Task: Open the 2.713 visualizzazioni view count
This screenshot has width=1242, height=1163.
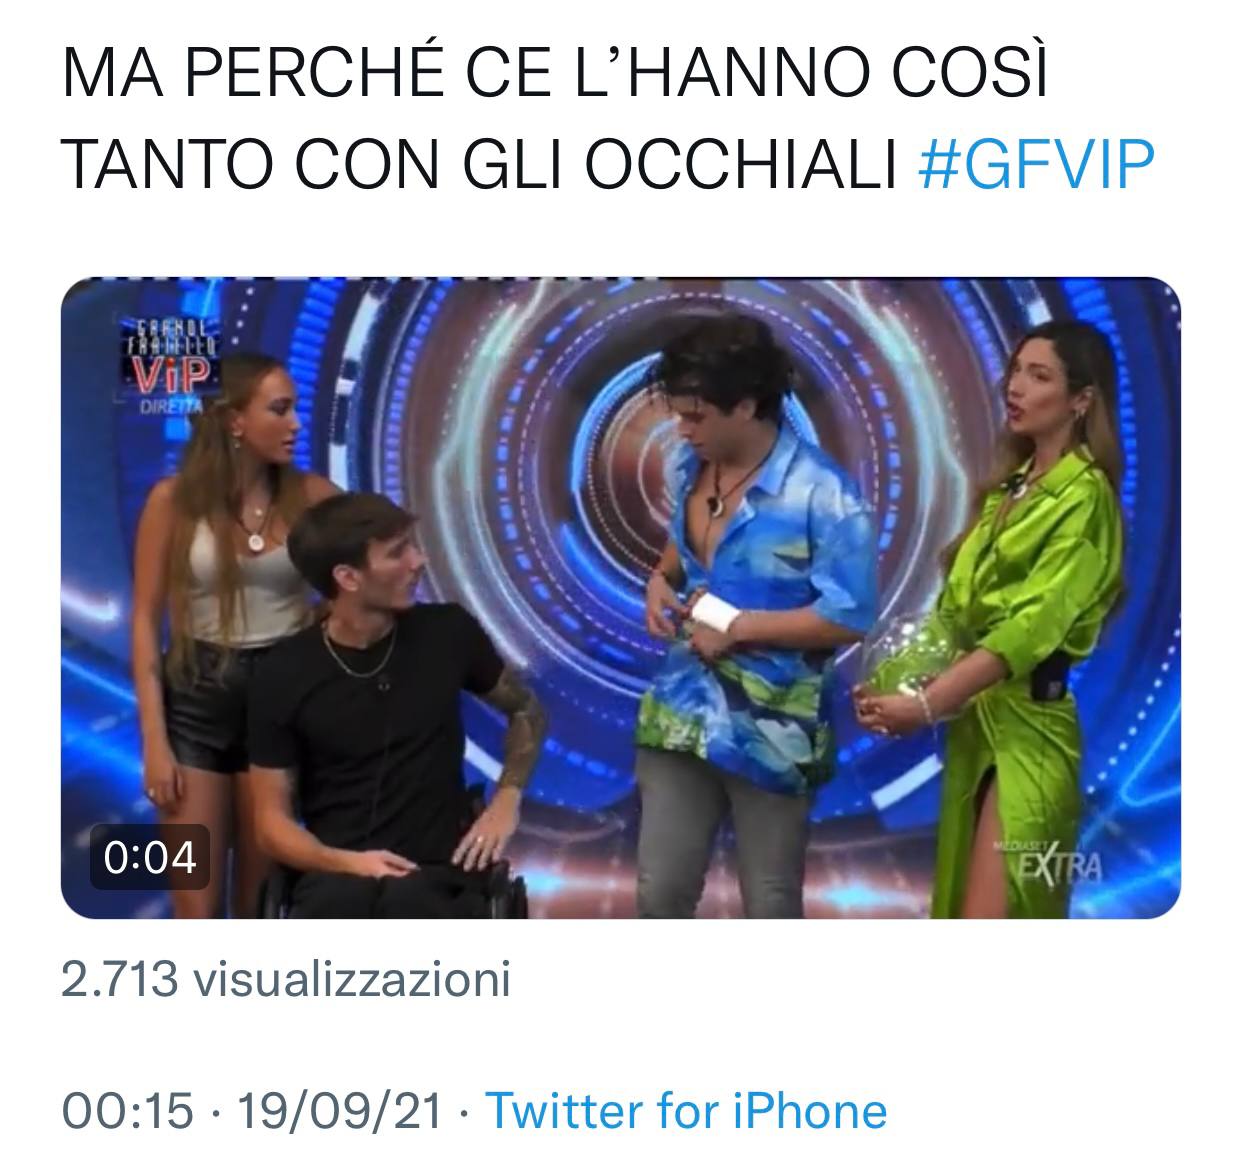Action: [x=286, y=980]
